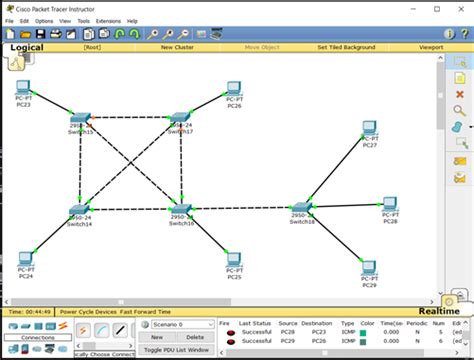Switch to the Logical workspace tab

(x=27, y=47)
